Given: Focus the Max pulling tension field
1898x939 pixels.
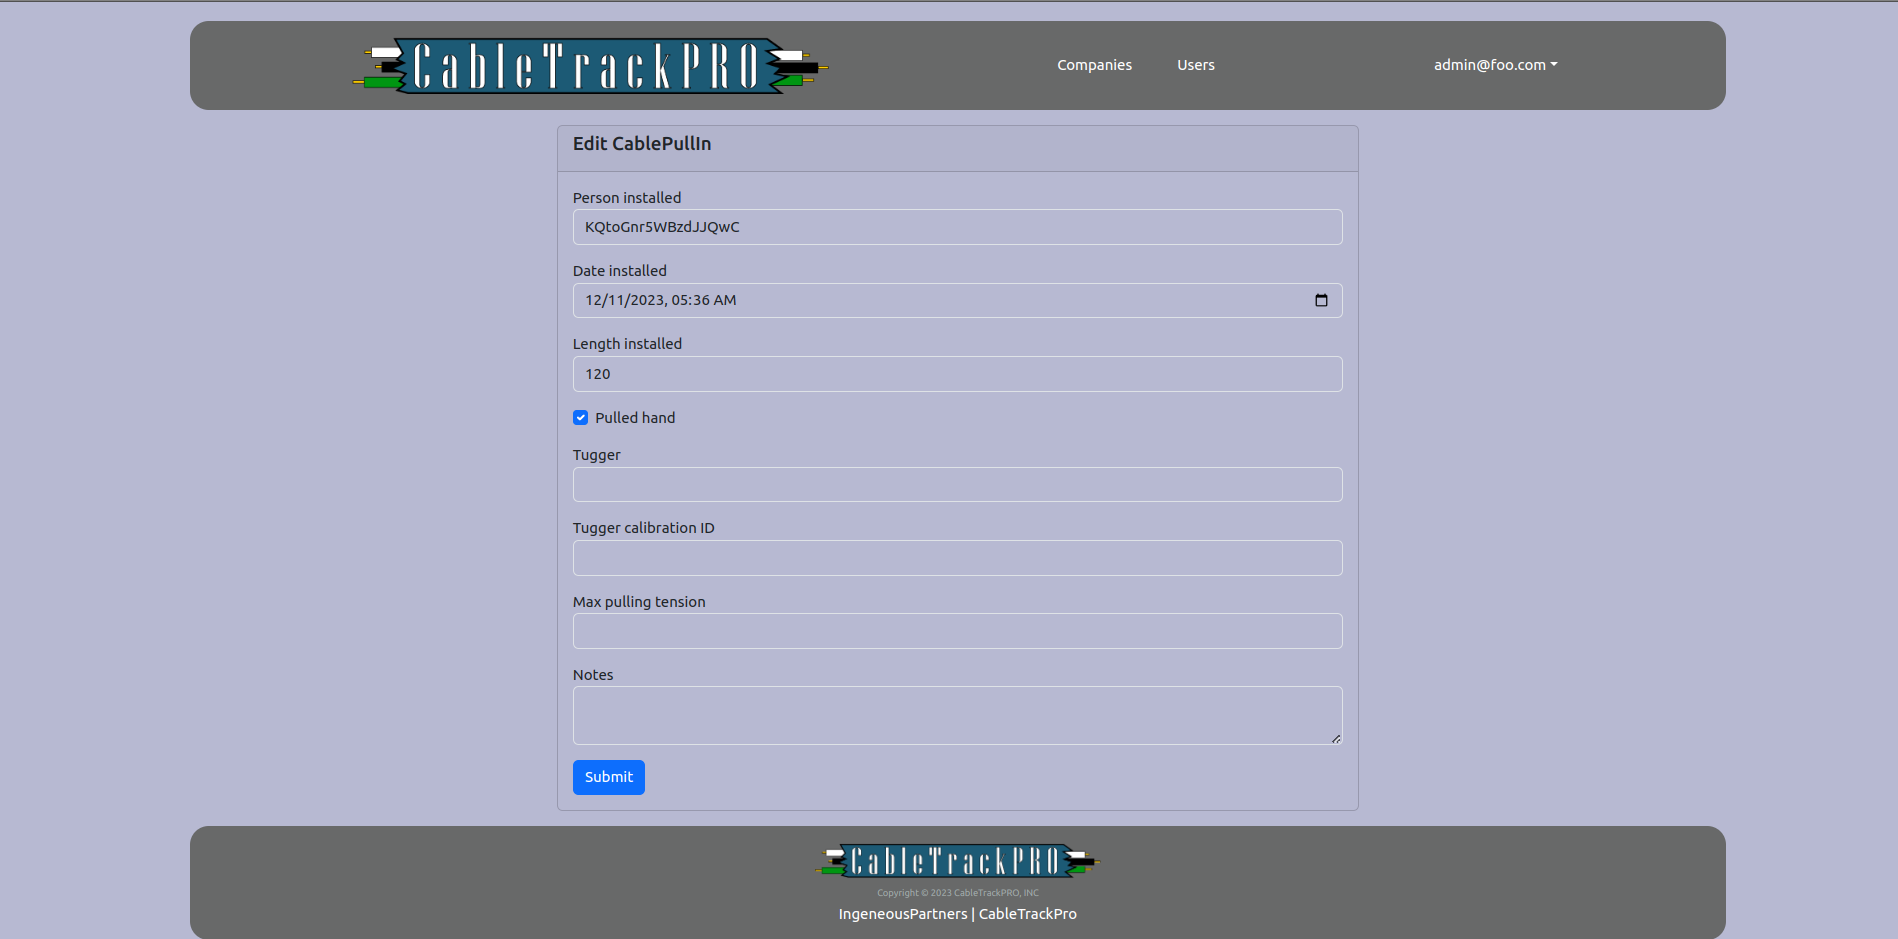Looking at the screenshot, I should click(x=957, y=631).
